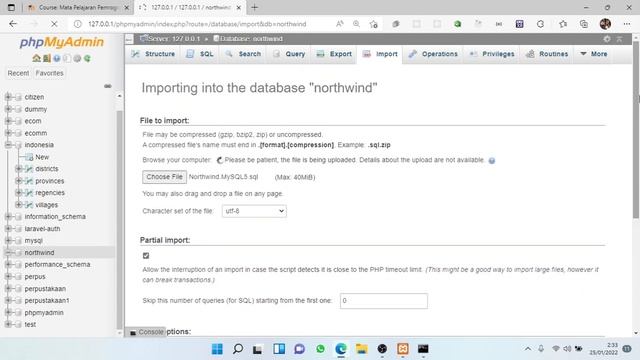Viewport: 640px width, 360px height.
Task: Expand the dummy database
Action: [x=8, y=109]
